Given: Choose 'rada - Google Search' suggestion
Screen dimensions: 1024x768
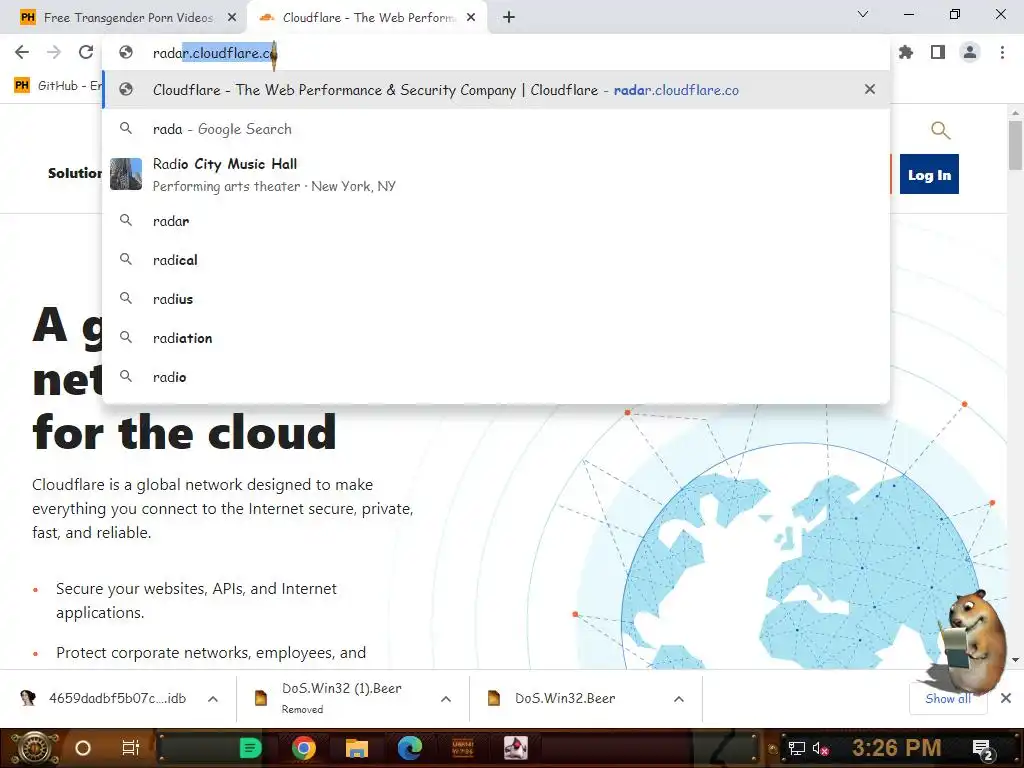Looking at the screenshot, I should [x=496, y=129].
